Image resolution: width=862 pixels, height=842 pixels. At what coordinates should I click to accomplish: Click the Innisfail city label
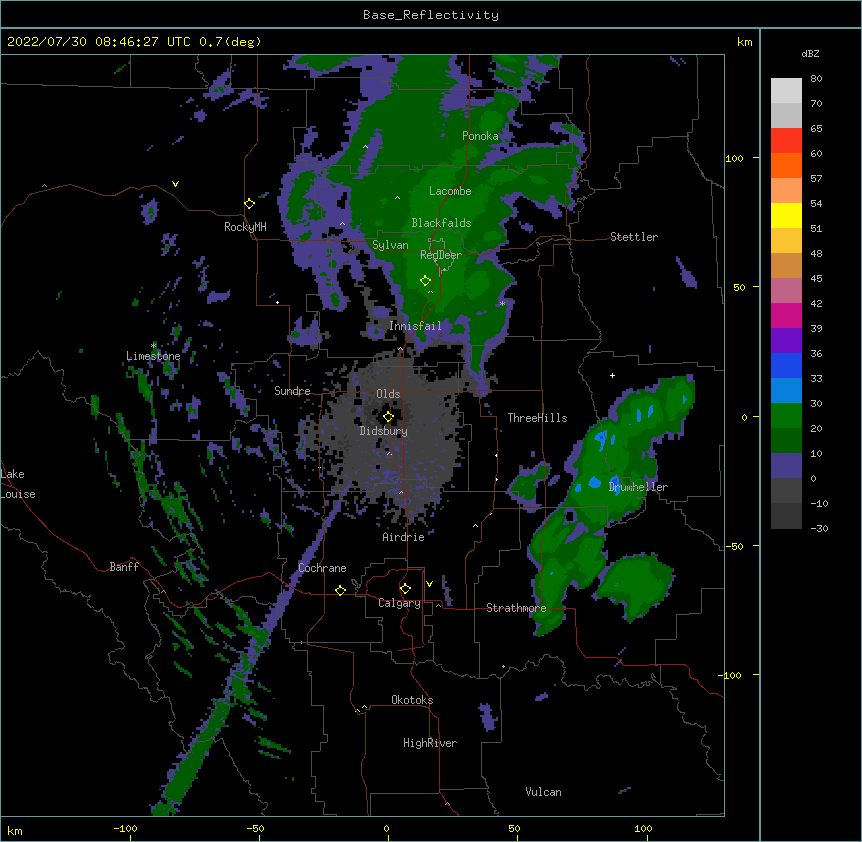pyautogui.click(x=415, y=326)
